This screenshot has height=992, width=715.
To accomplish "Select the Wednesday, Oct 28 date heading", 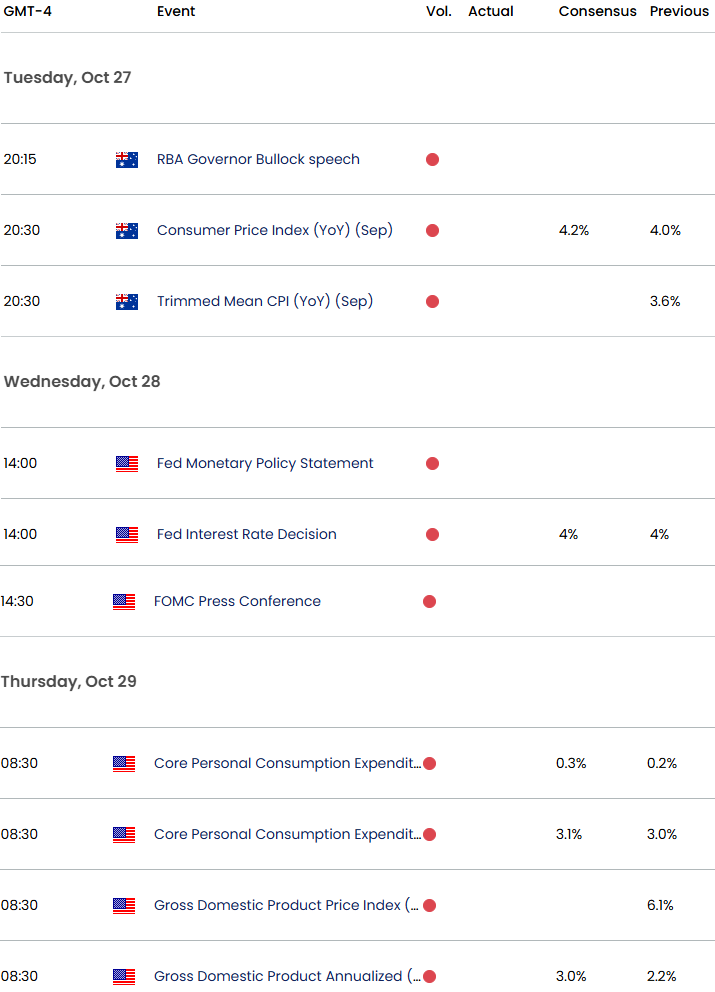I will point(82,381).
